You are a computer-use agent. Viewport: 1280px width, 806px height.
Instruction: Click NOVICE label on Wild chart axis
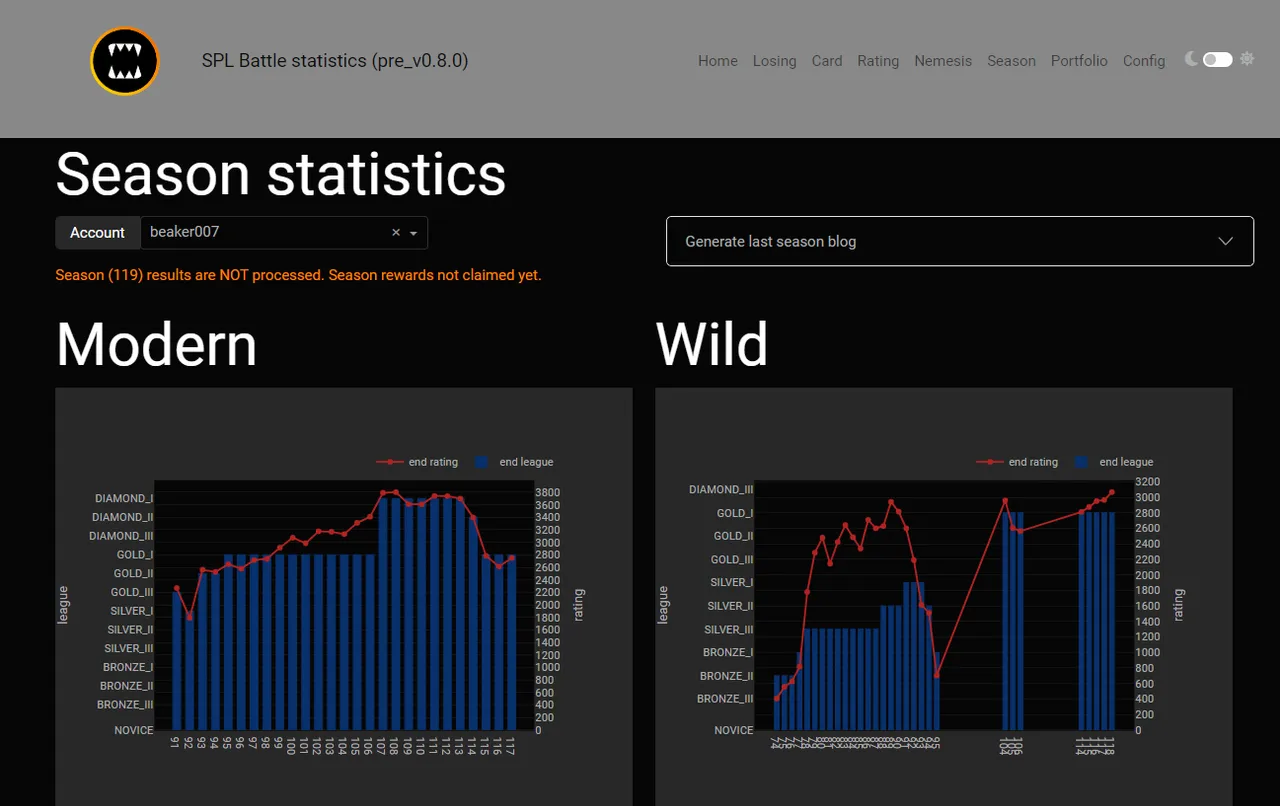734,730
